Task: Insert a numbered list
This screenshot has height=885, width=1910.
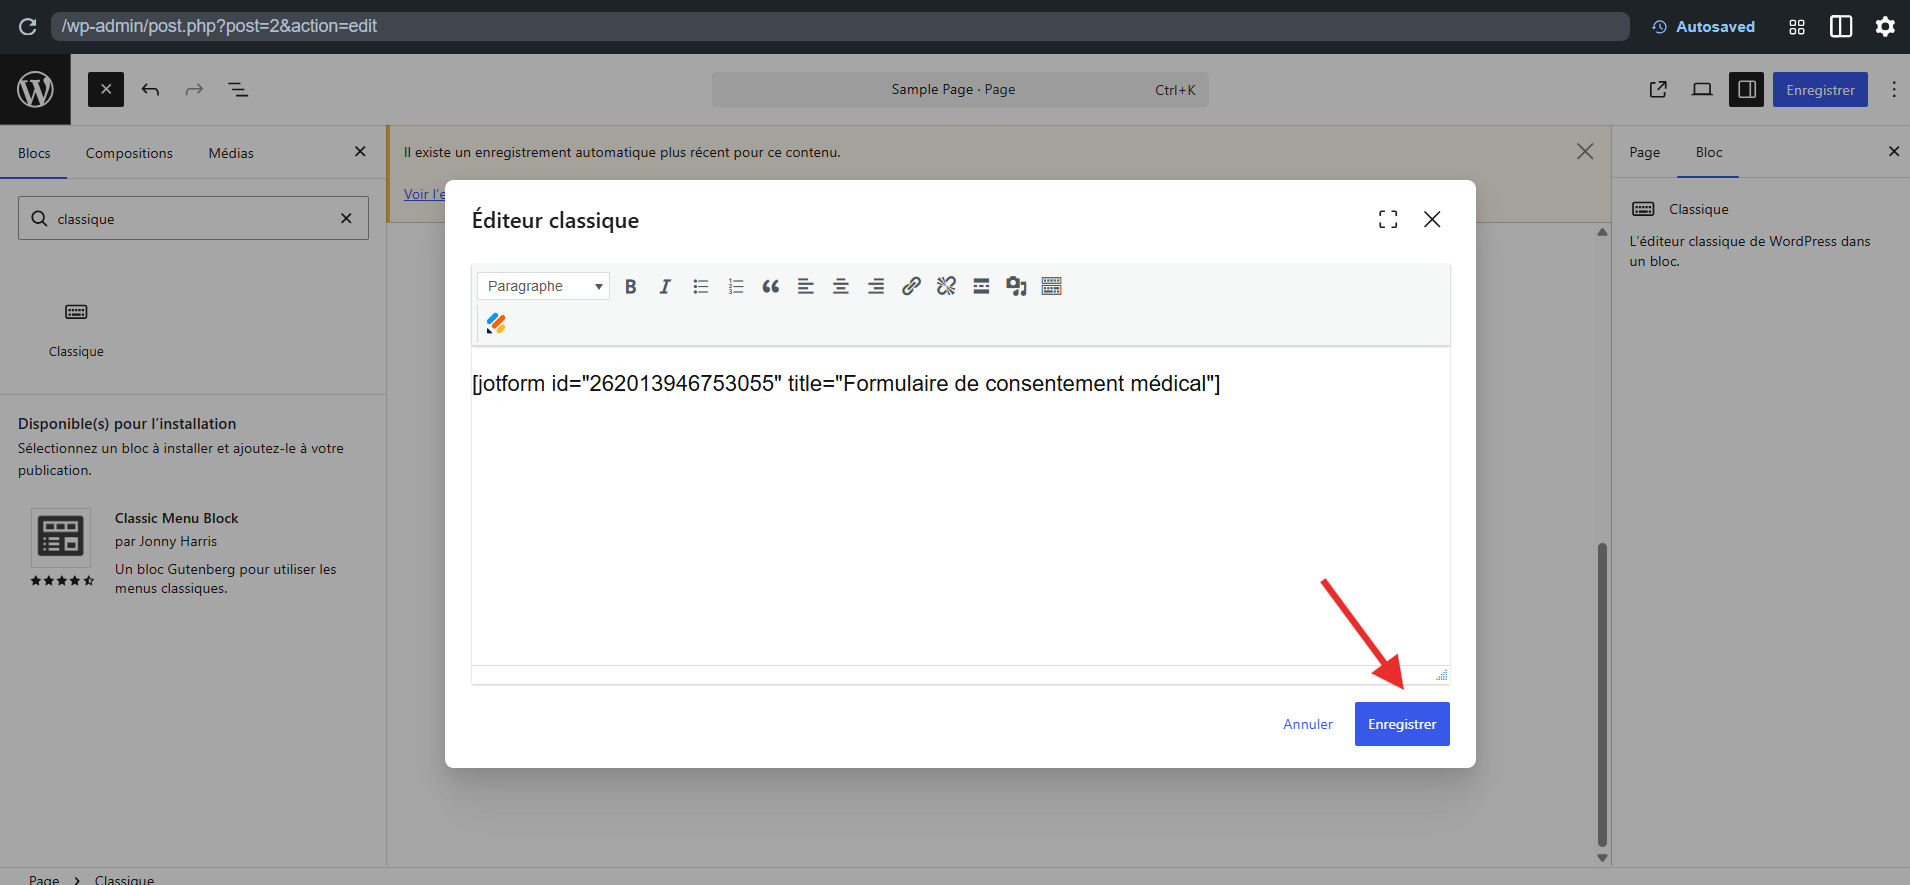Action: click(736, 286)
